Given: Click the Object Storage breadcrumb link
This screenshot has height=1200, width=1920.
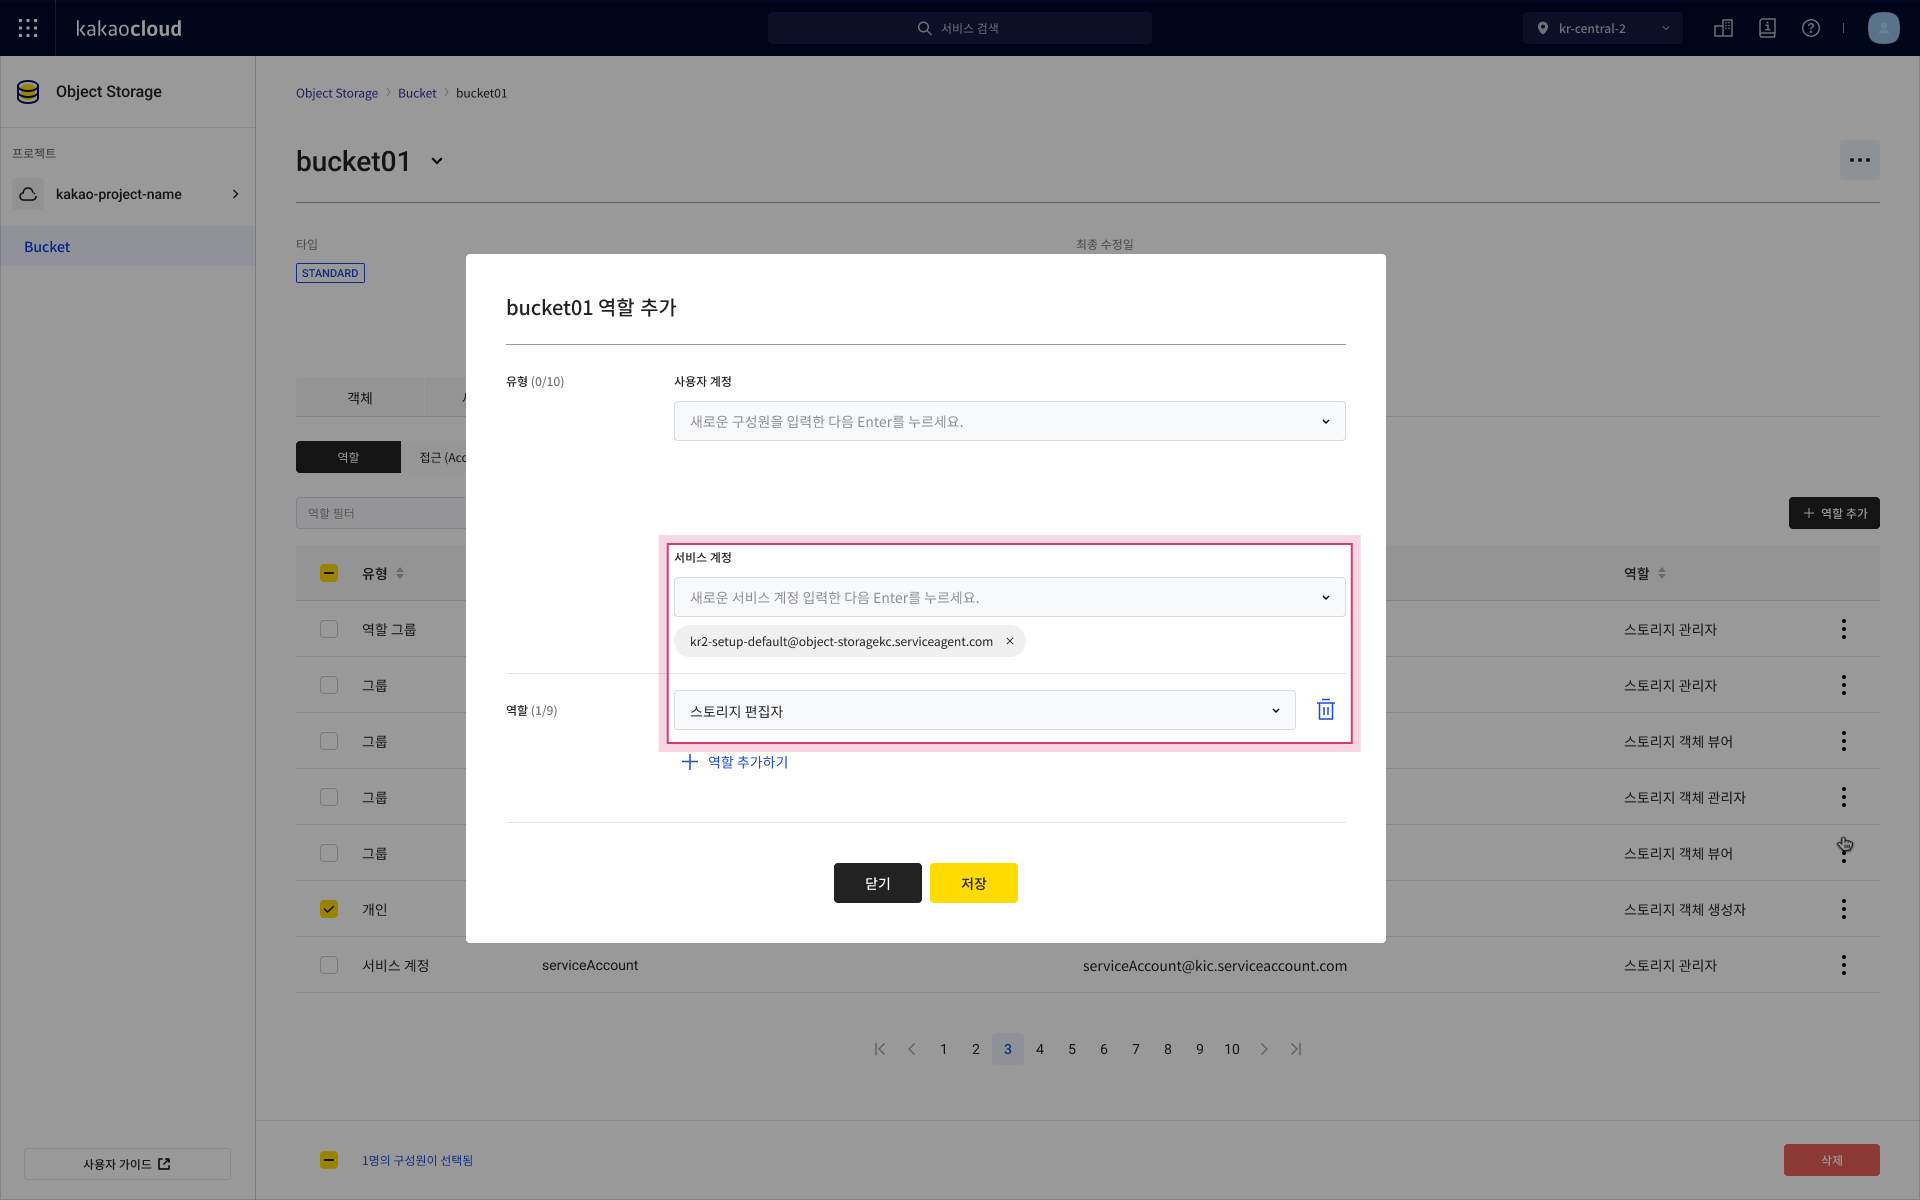Looking at the screenshot, I should coord(337,93).
